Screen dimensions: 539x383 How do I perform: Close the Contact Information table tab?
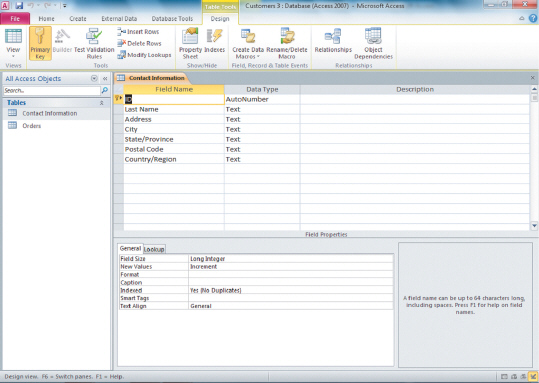click(x=532, y=78)
